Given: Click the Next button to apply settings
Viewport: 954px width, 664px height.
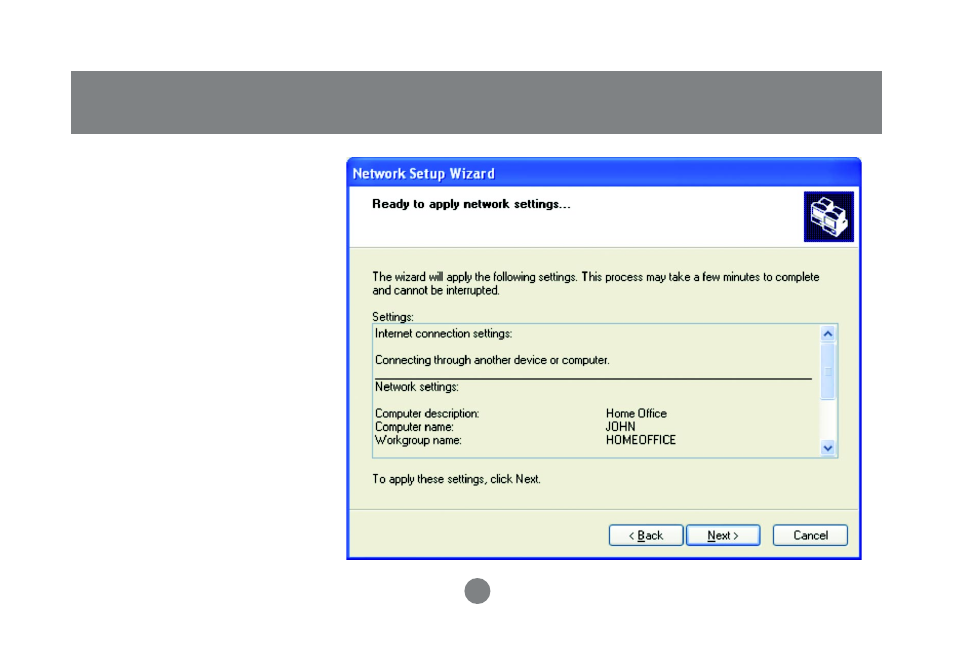Looking at the screenshot, I should tap(723, 536).
